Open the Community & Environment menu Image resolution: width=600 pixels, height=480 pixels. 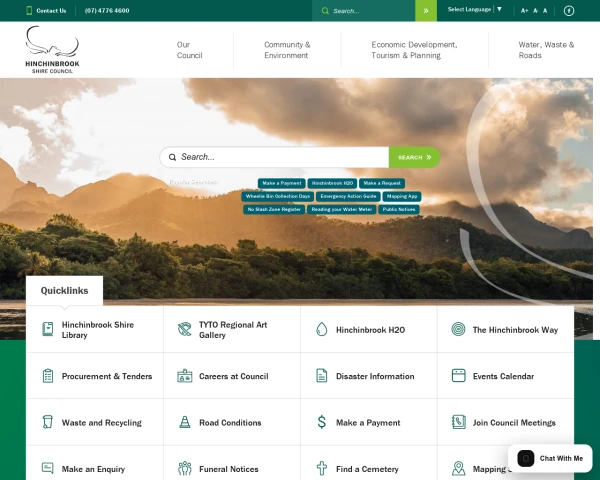[x=287, y=50]
